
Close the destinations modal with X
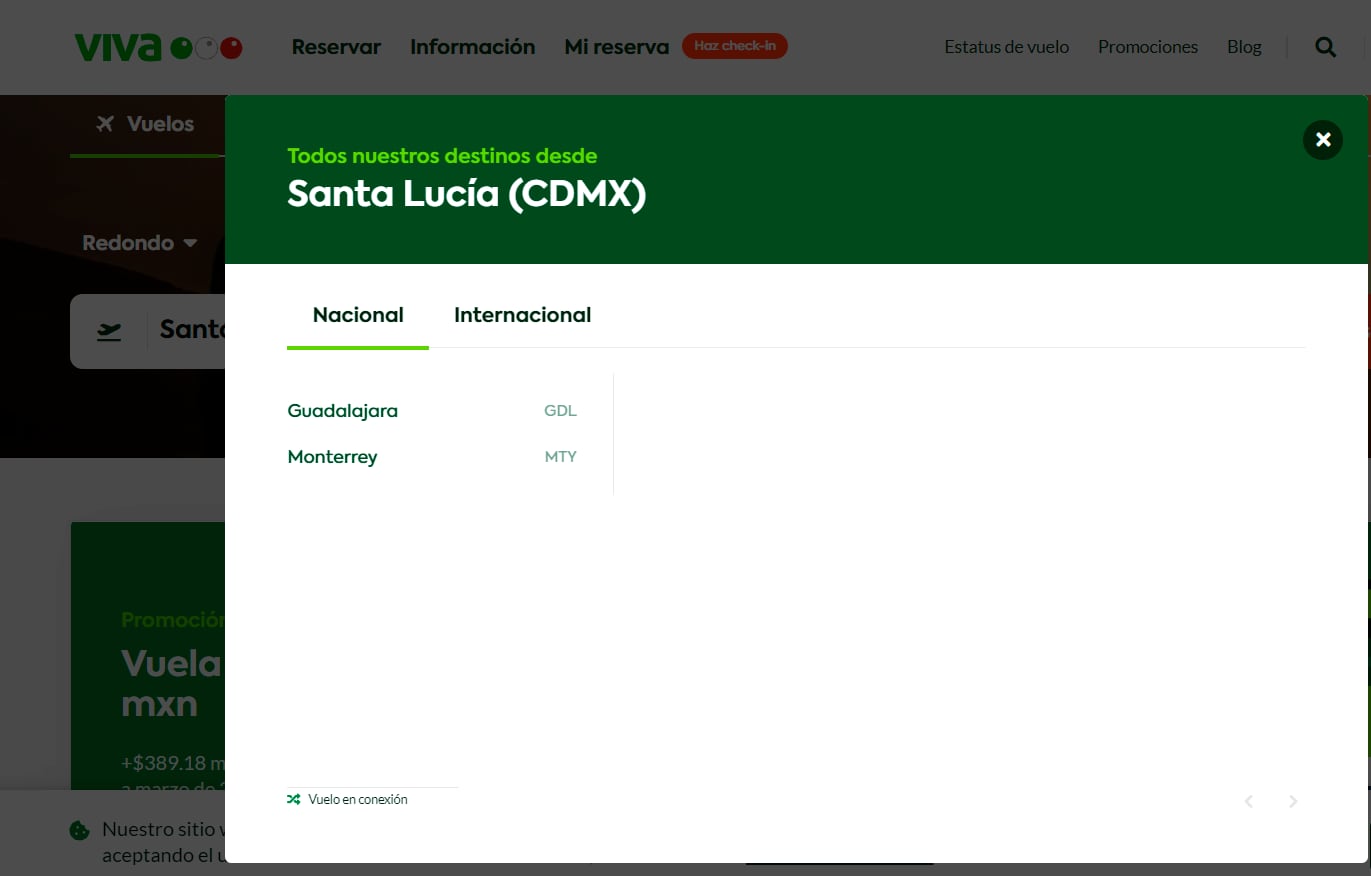coord(1322,140)
